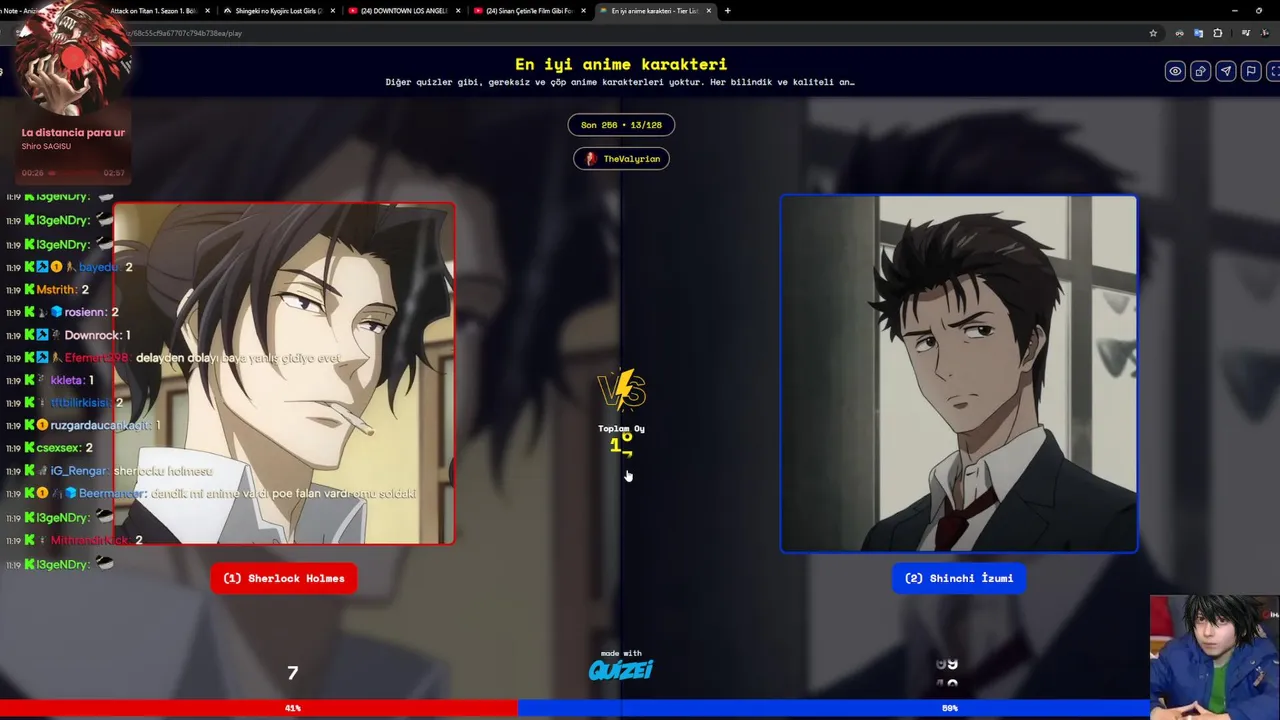Viewport: 1280px width, 720px height.
Task: Click the paper plane share icon
Action: (1225, 71)
